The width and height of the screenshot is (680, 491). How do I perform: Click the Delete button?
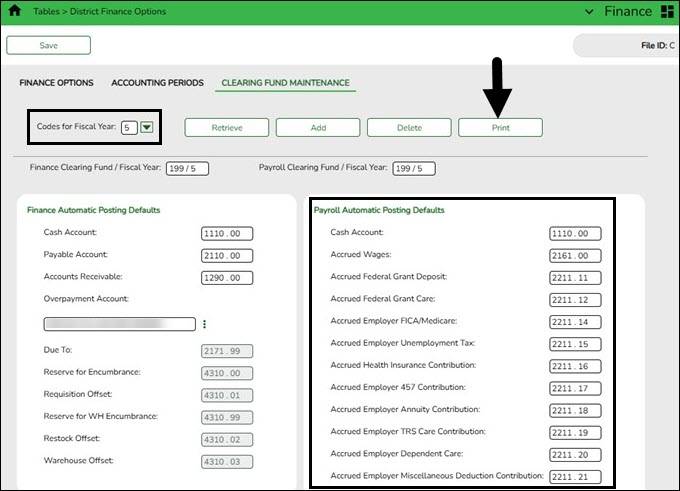coord(408,127)
